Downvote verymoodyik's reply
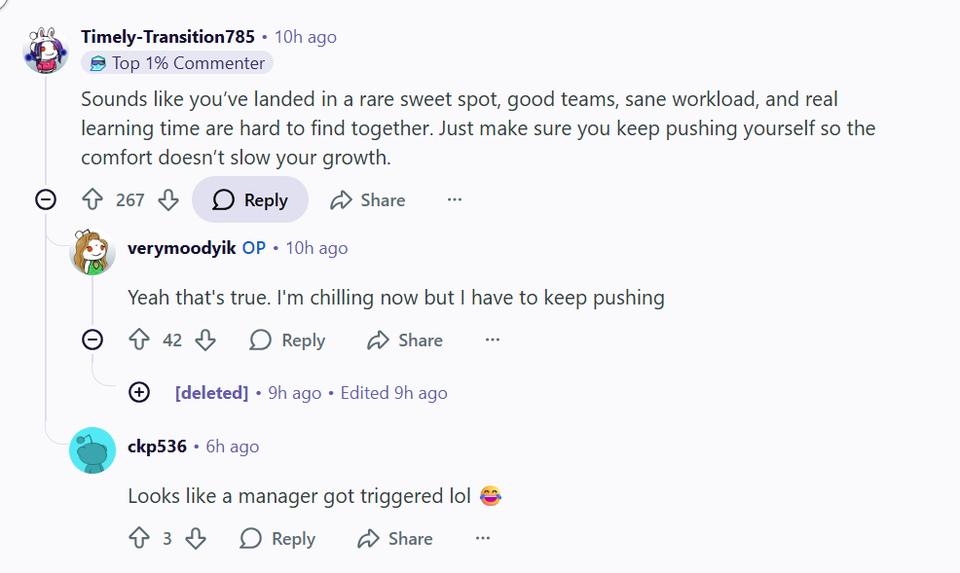Image resolution: width=960 pixels, height=573 pixels. pos(205,340)
